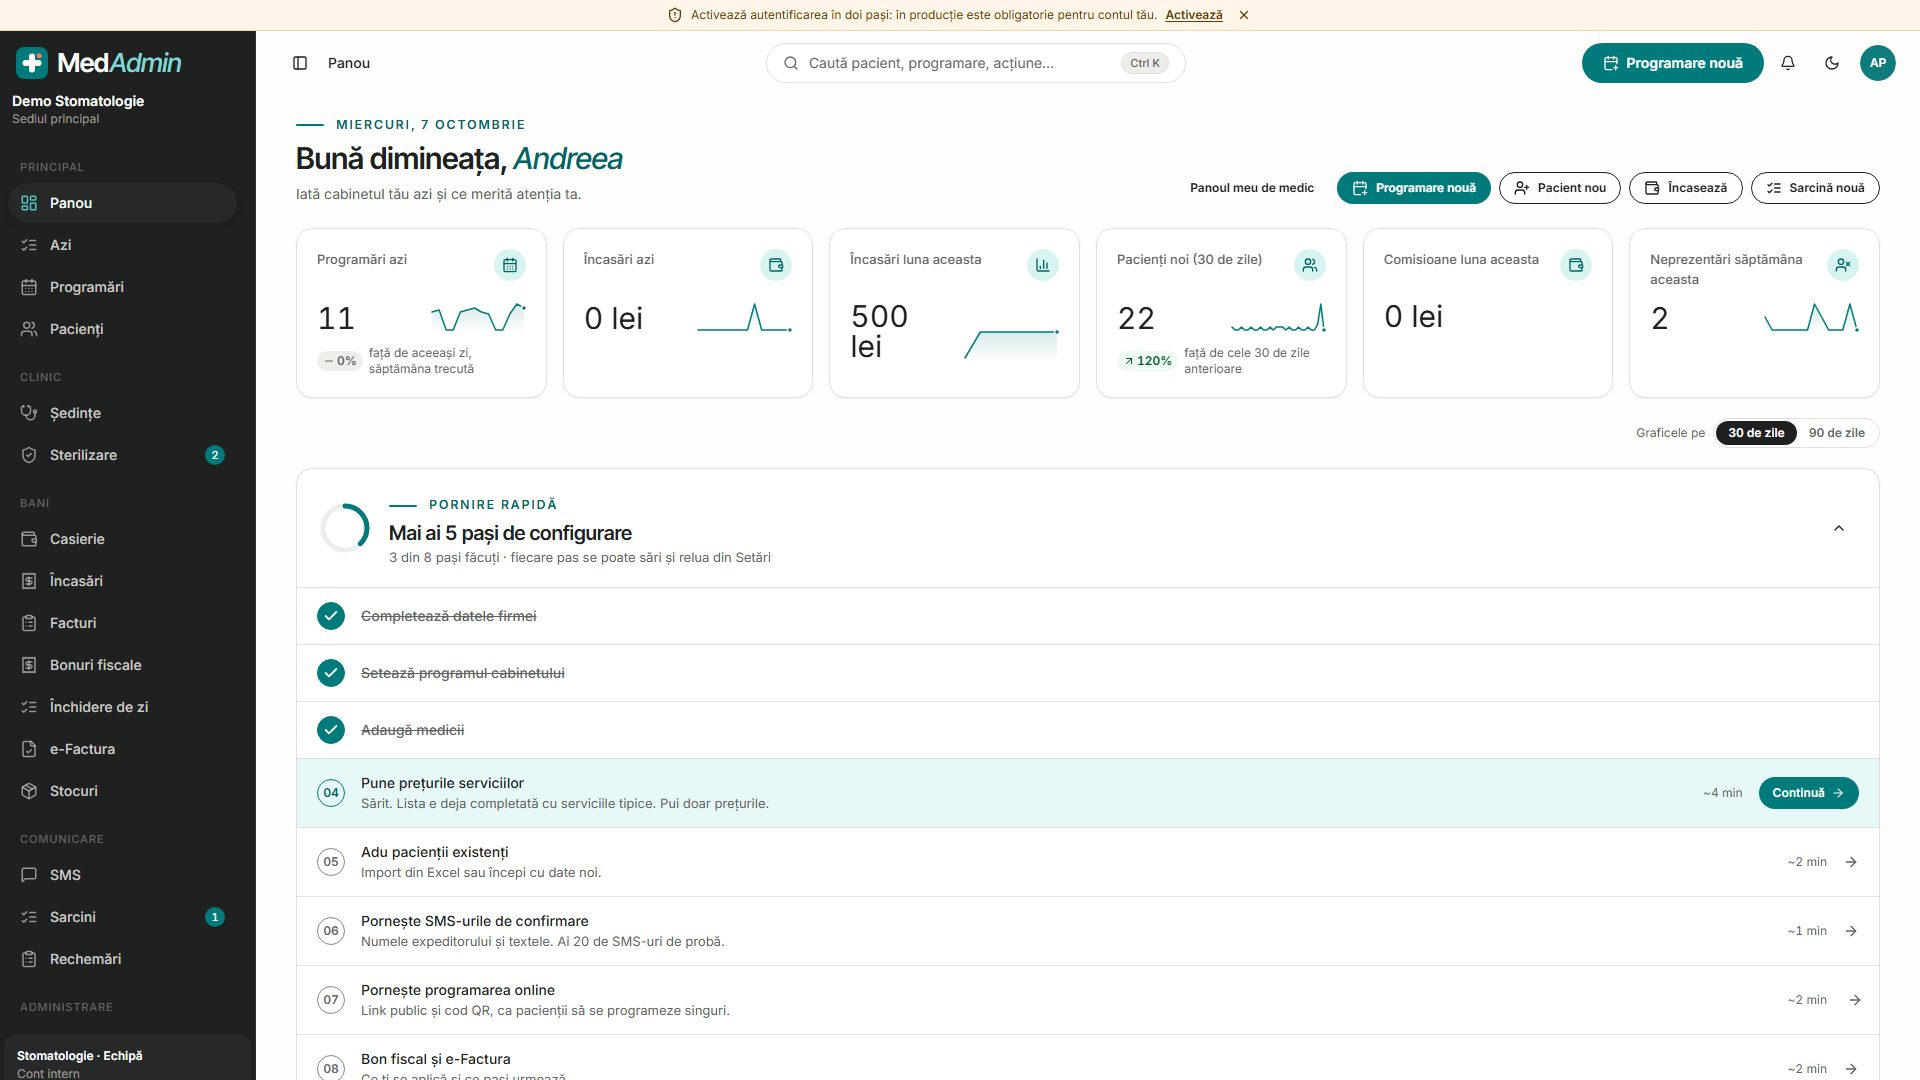Click calendar icon in Programări azi card
Image resolution: width=1920 pixels, height=1080 pixels.
pyautogui.click(x=510, y=265)
